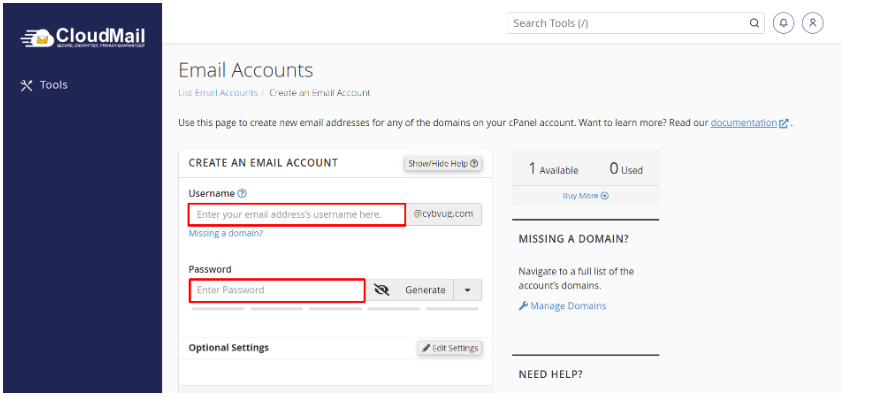Open Tools in the sidebar
Viewport: 871px width, 402px height.
[44, 85]
